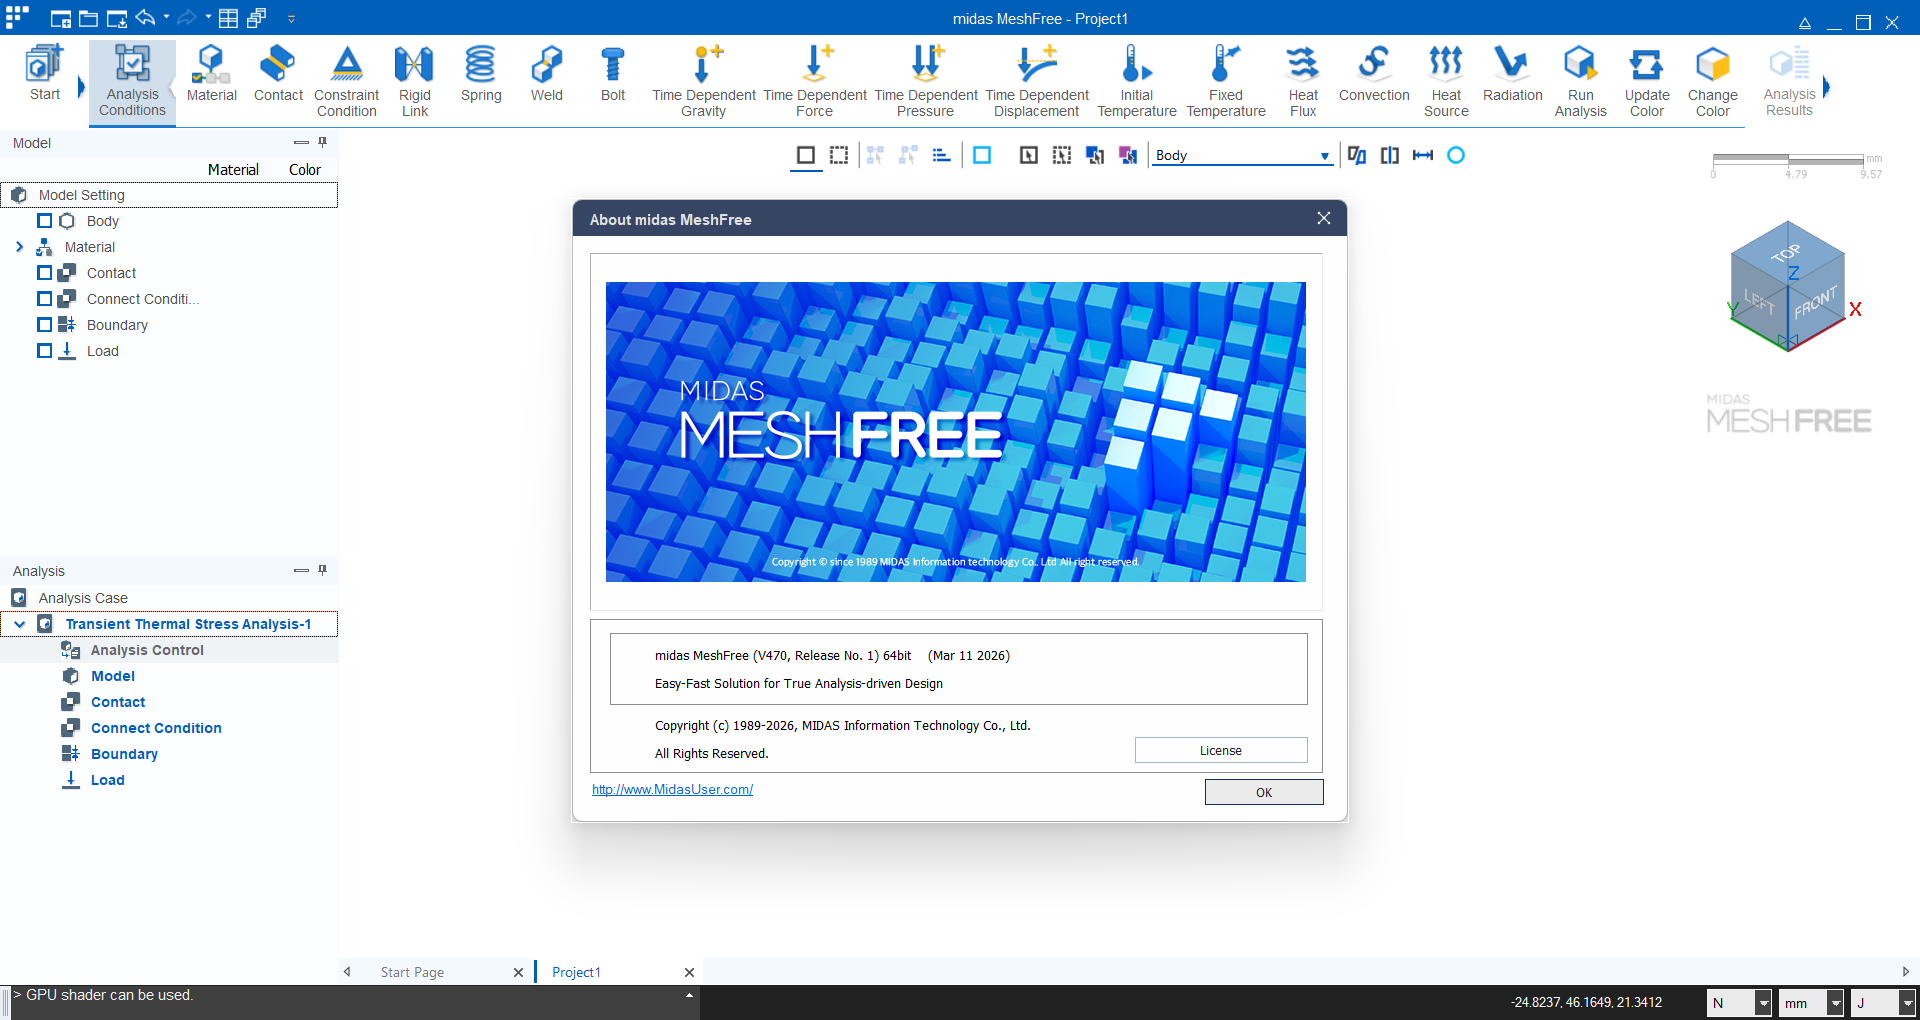Add a Radiation condition
Viewport: 1920px width, 1020px height.
[1512, 74]
